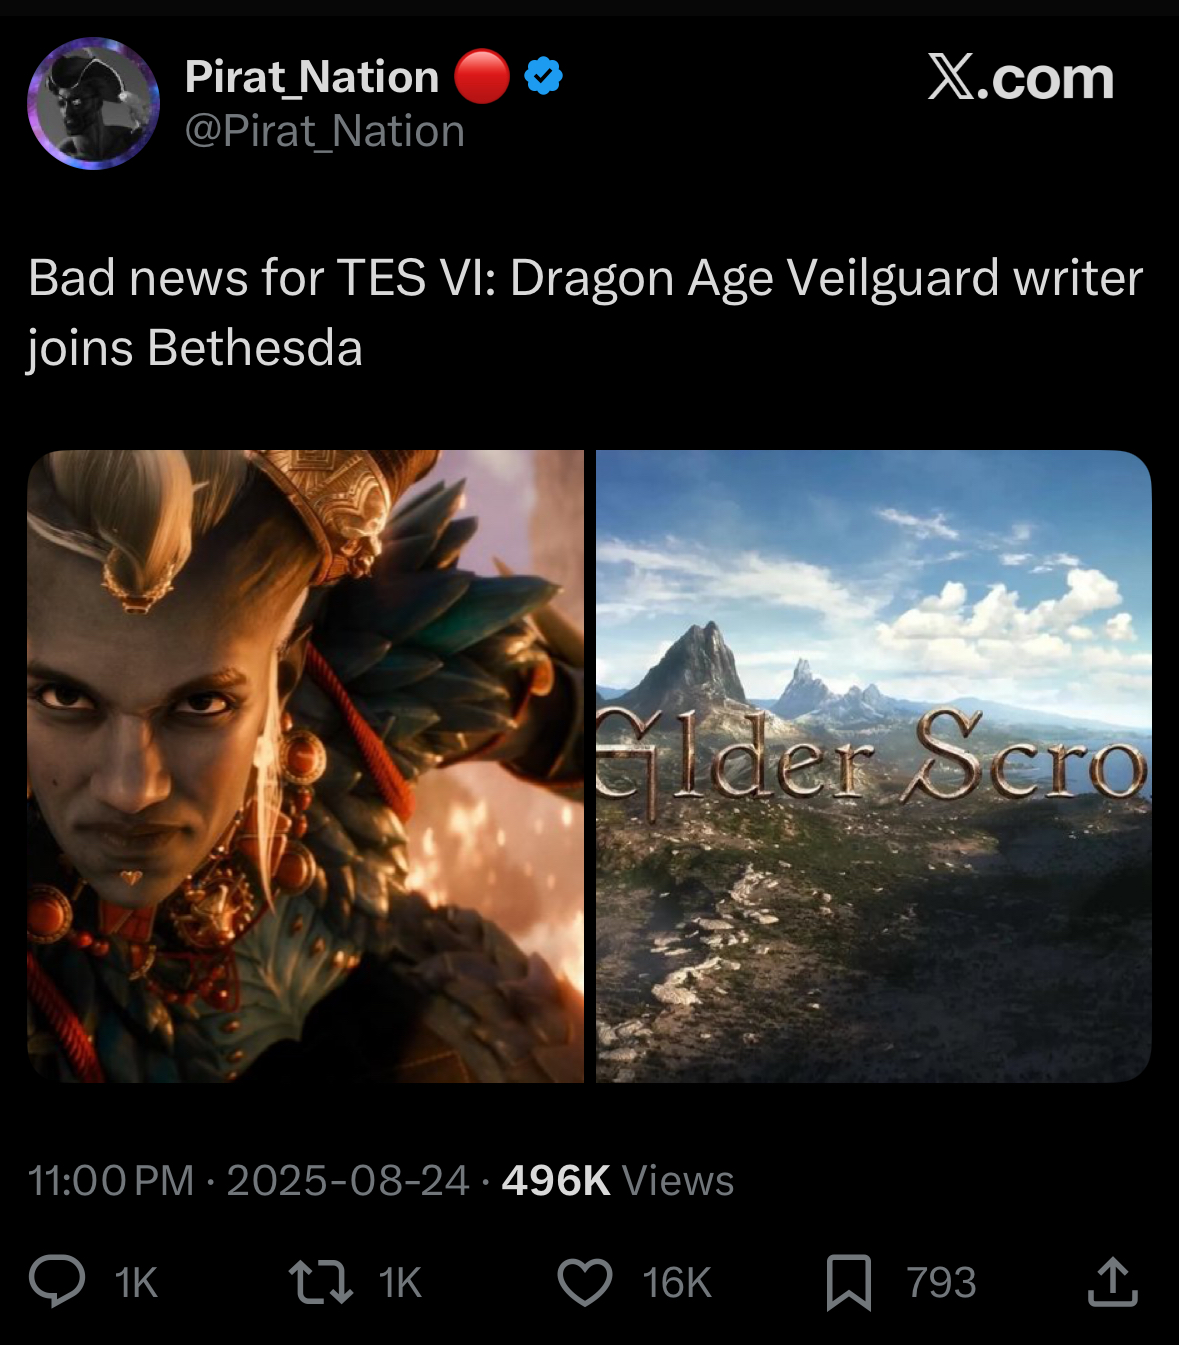The width and height of the screenshot is (1179, 1345).
Task: Like the tweet with the heart icon
Action: pos(584,1282)
